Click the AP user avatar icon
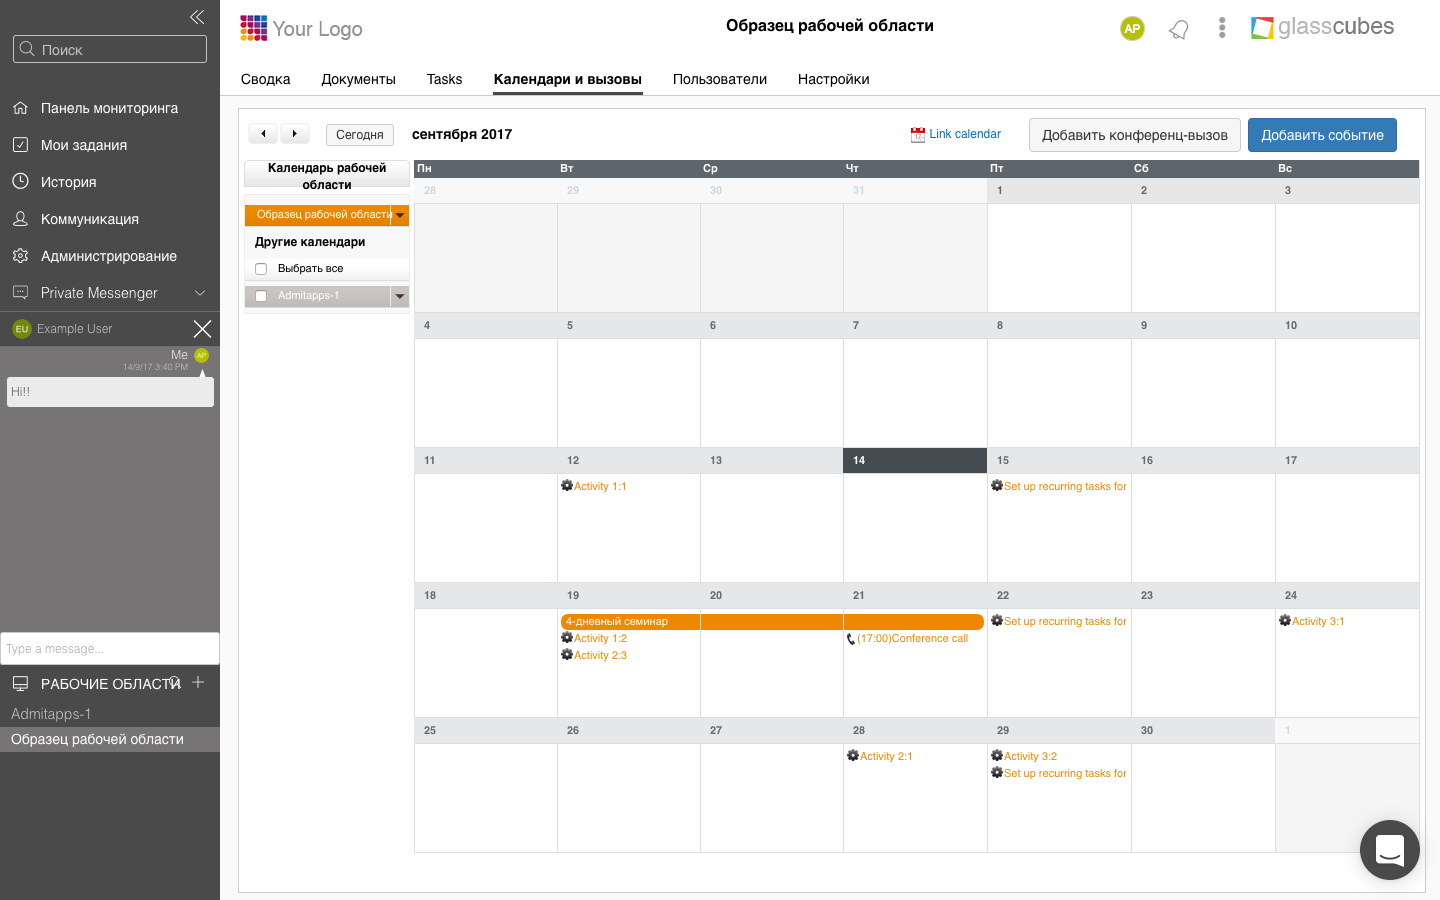This screenshot has height=900, width=1440. (x=1132, y=29)
